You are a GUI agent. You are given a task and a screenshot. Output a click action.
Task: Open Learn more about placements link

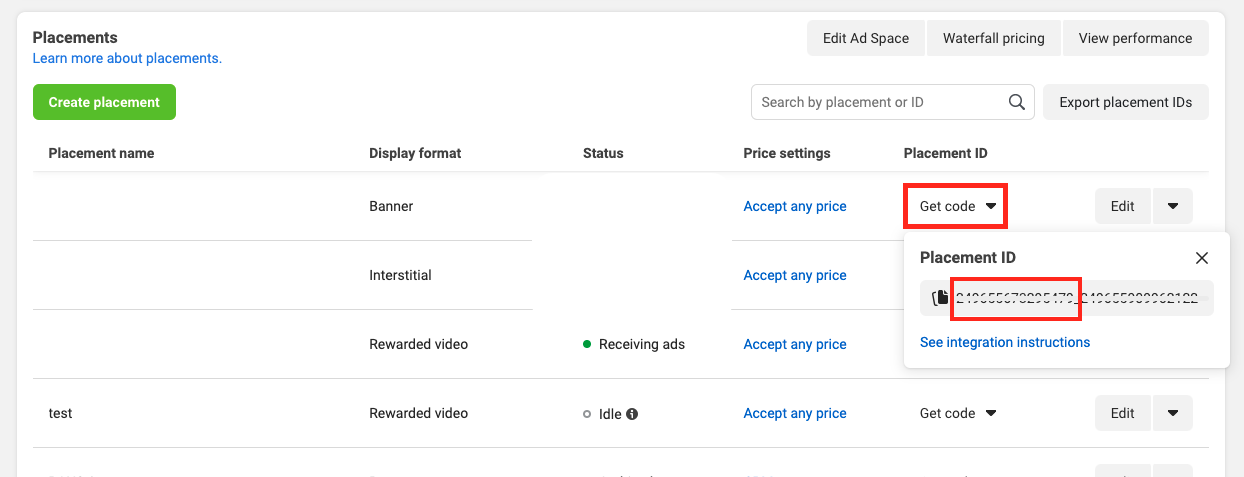point(127,58)
